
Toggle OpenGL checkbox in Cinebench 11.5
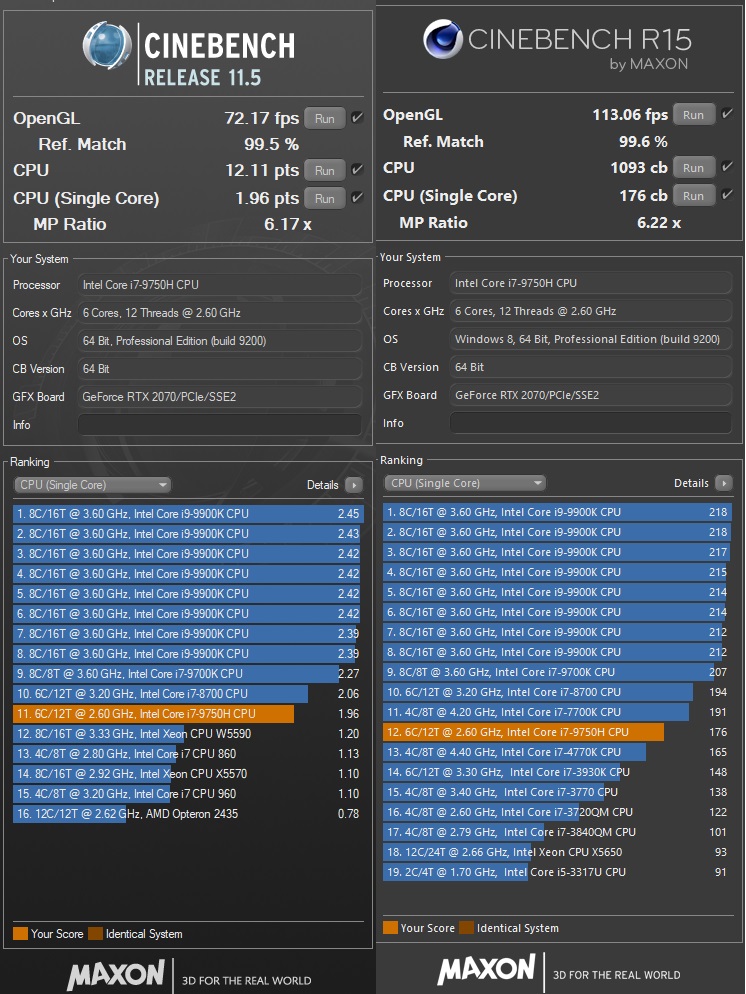[357, 118]
